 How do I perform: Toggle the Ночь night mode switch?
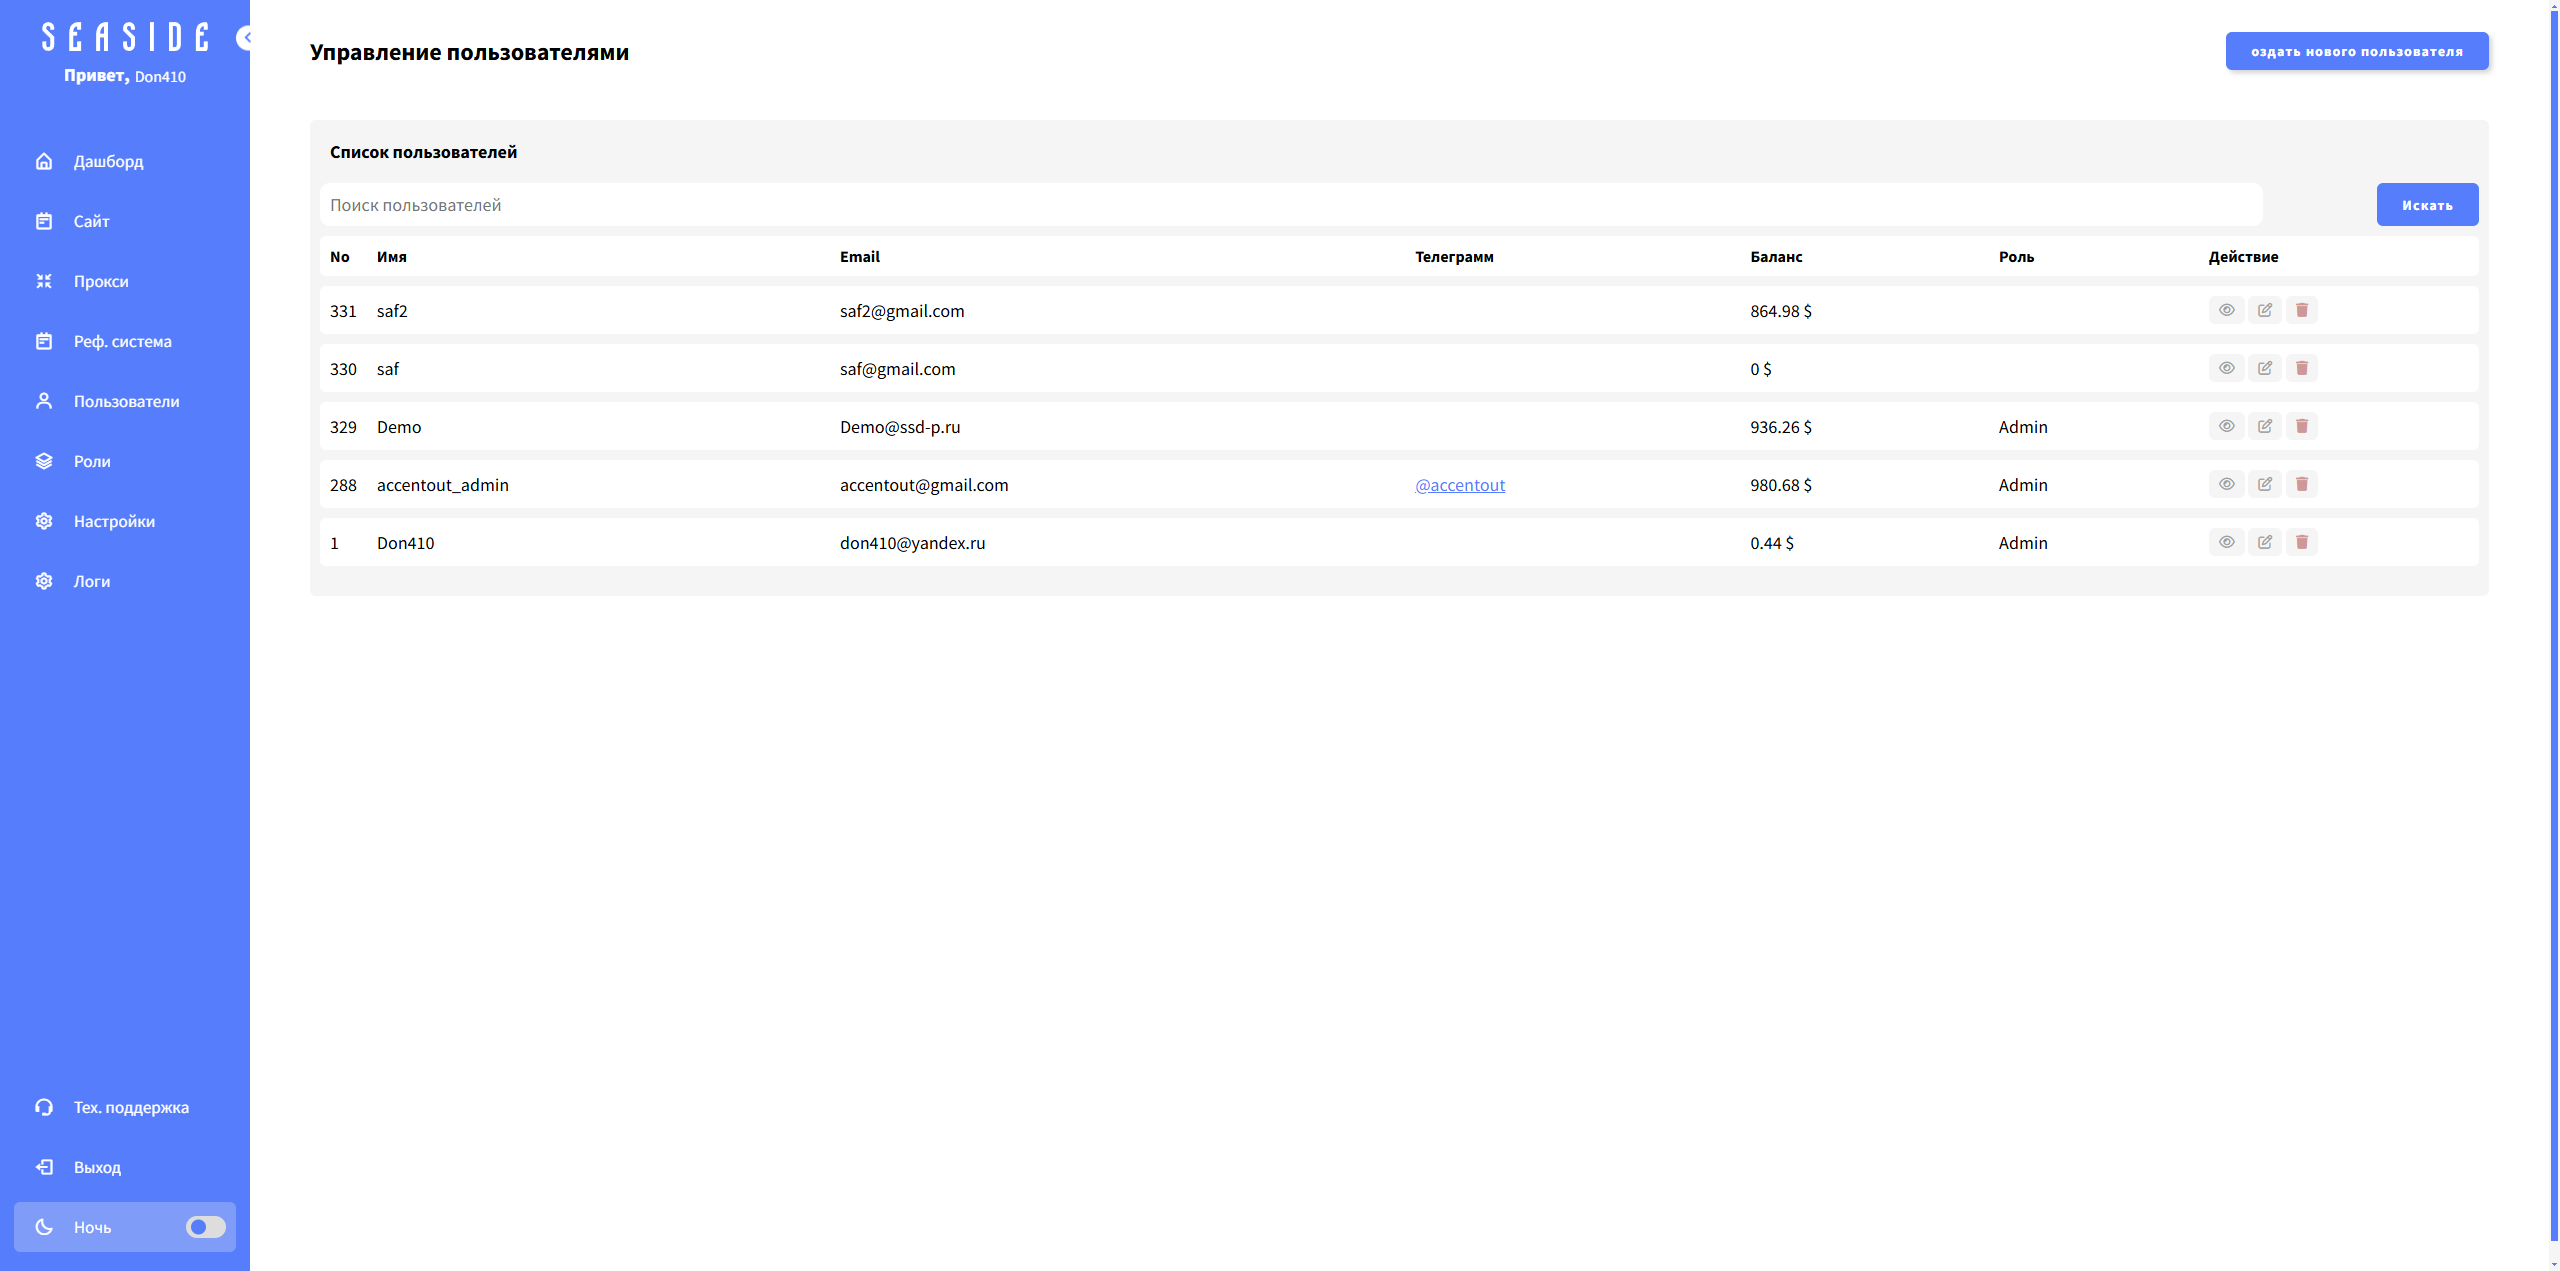(205, 1227)
